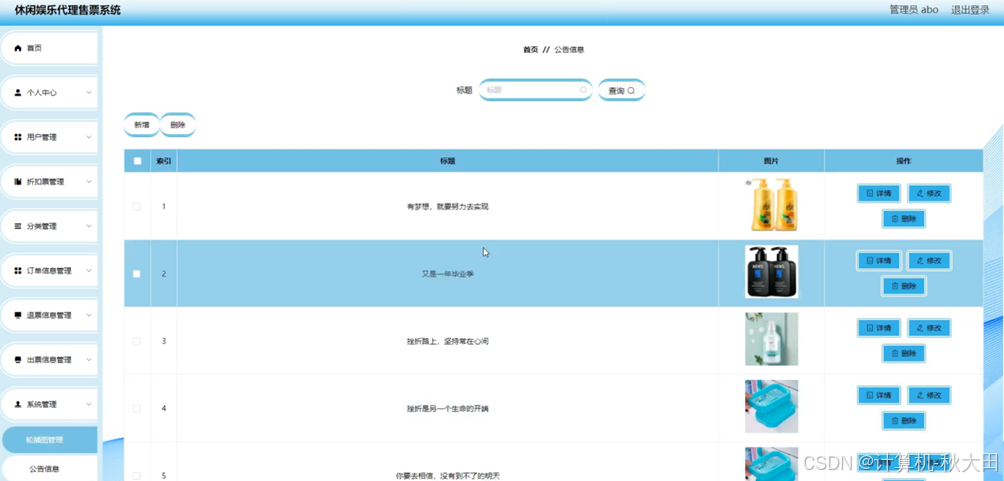Check the checkbox for row 2
Viewport: 1004px width, 481px height.
136,273
